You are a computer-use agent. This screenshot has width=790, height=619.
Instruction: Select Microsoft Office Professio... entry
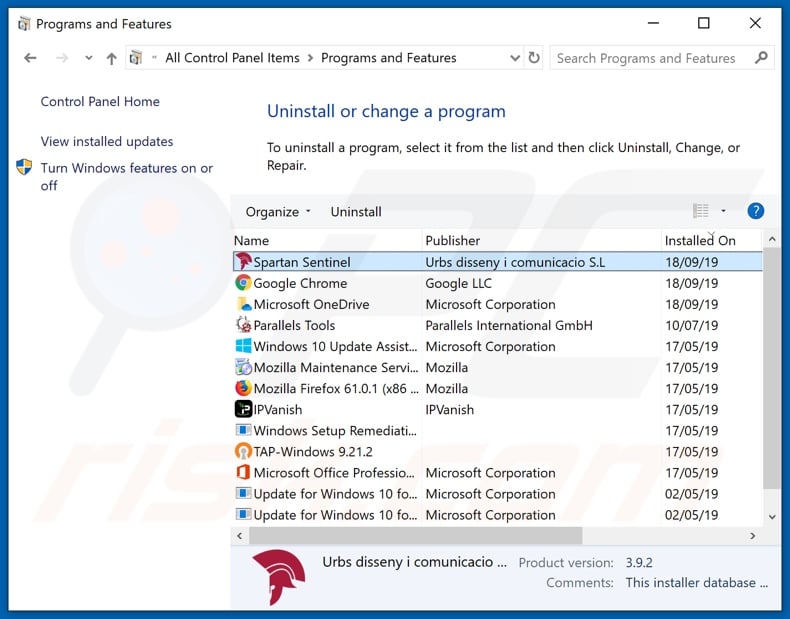point(334,473)
